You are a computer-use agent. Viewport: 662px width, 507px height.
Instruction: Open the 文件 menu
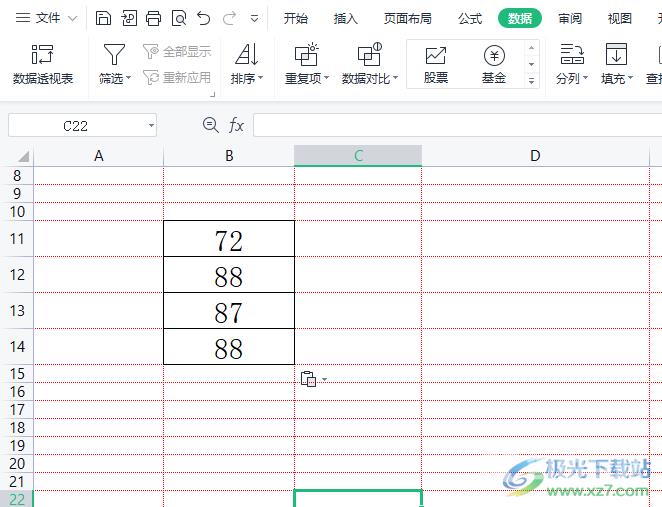[x=46, y=18]
